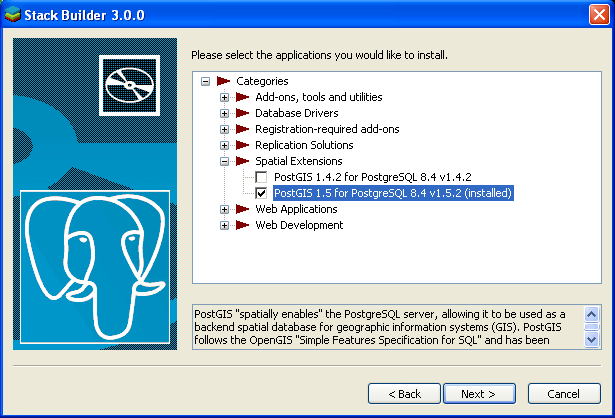
Task: Select the Web Applications label
Action: (x=296, y=209)
